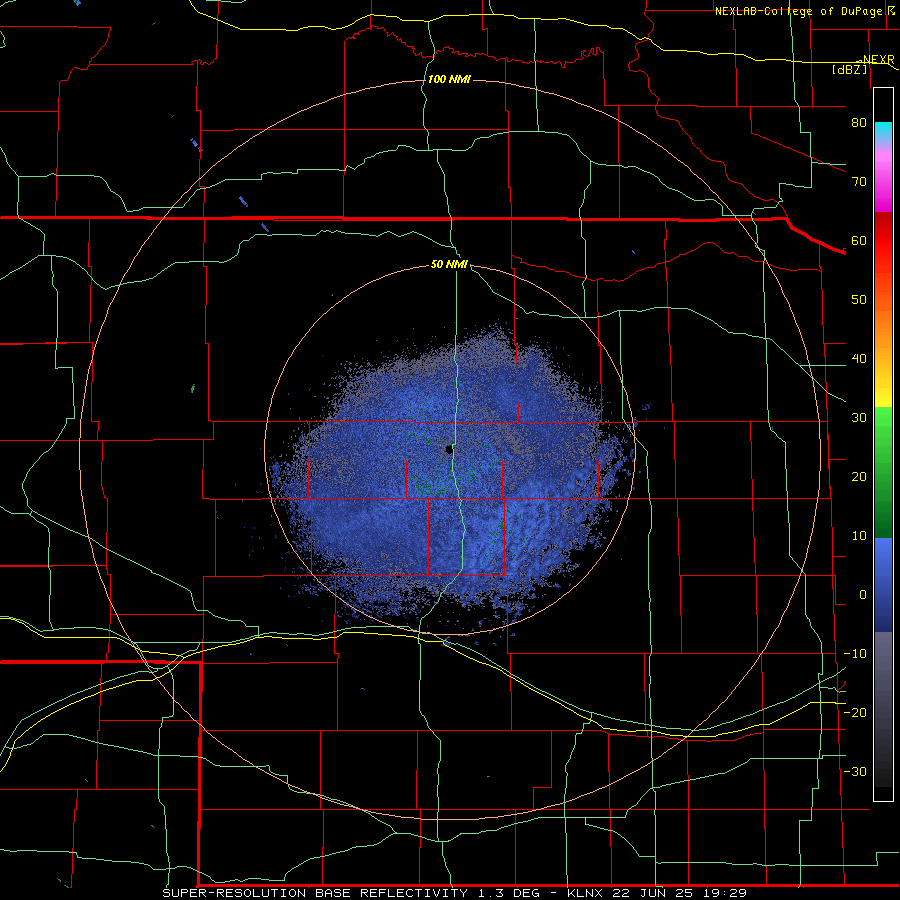Click the KLNX station identifier in caption
This screenshot has height=900, width=900.
coord(587,893)
